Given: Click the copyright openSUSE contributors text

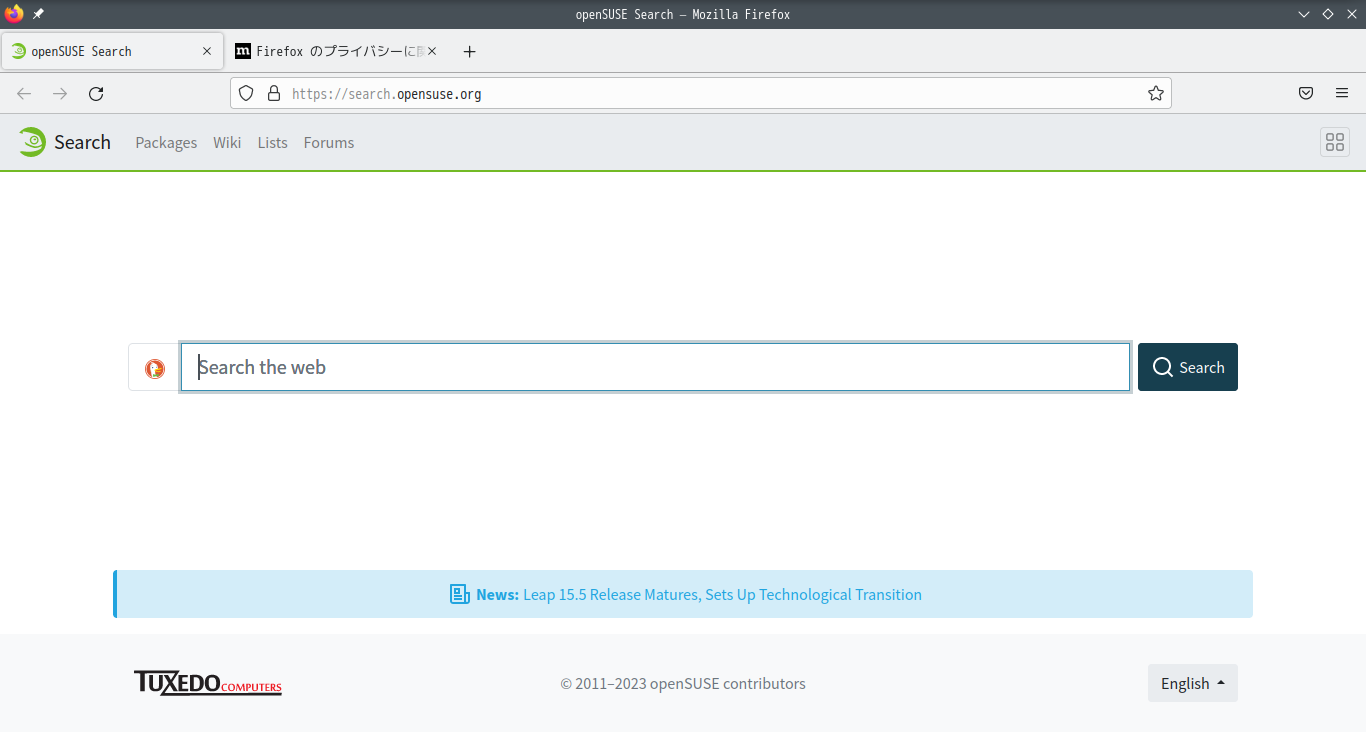Looking at the screenshot, I should point(683,684).
